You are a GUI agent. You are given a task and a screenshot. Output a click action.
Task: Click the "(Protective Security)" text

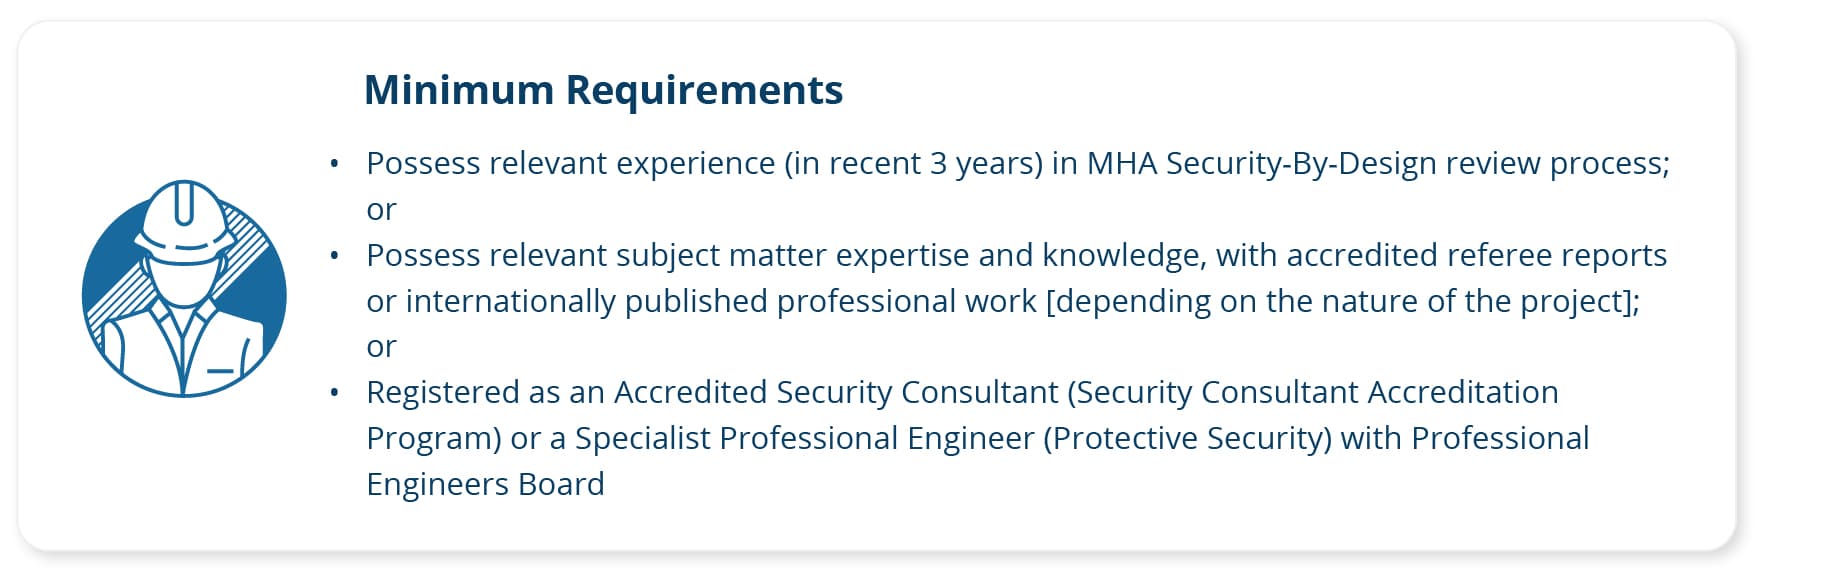[1187, 438]
